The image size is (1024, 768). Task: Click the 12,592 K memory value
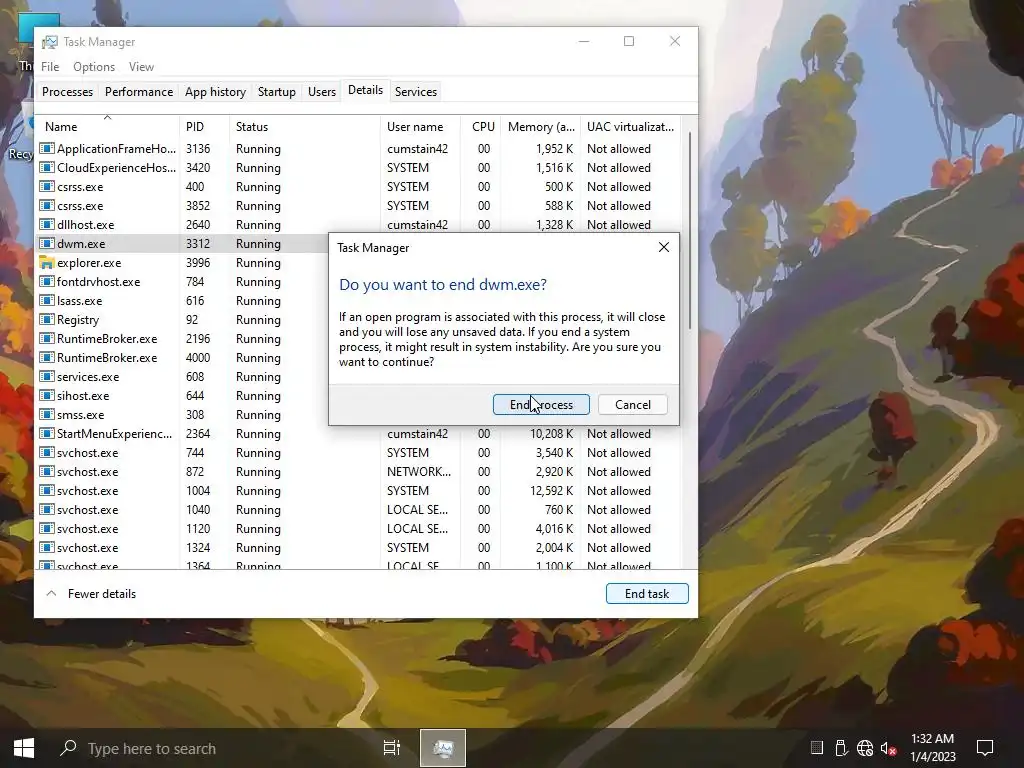pos(551,490)
